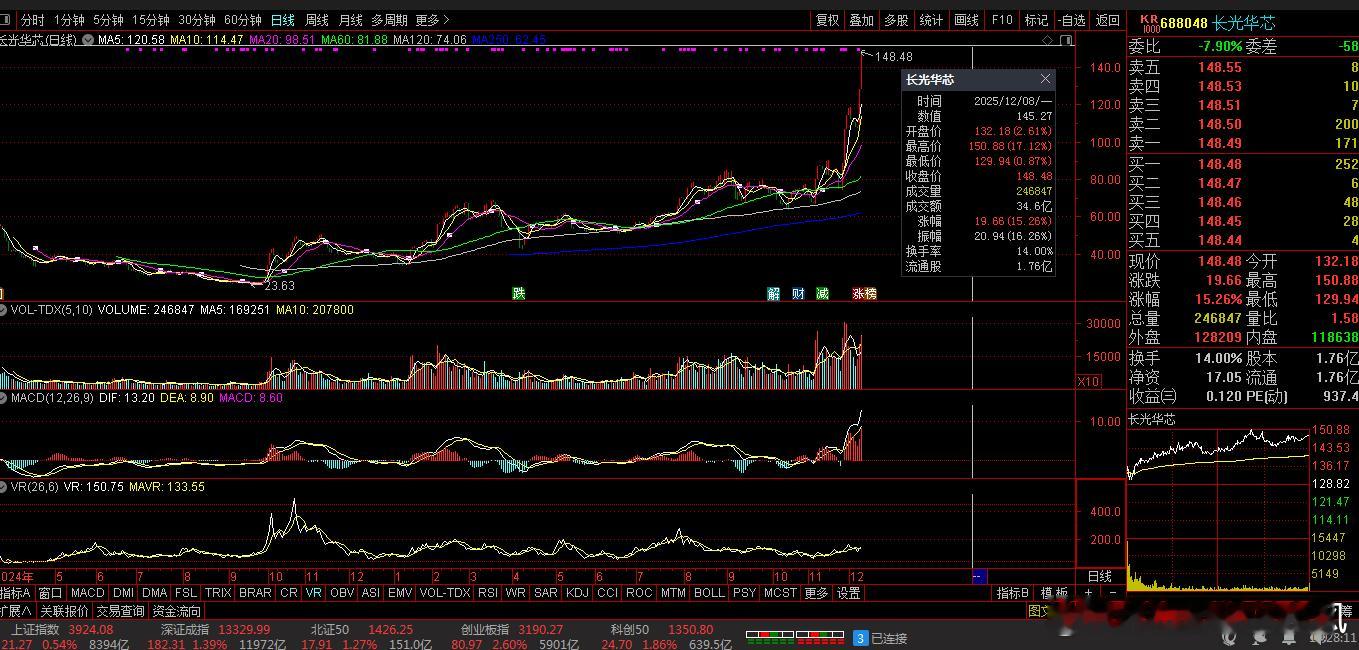Open the 画线 drawing tools
1359x650 pixels.
[966, 20]
